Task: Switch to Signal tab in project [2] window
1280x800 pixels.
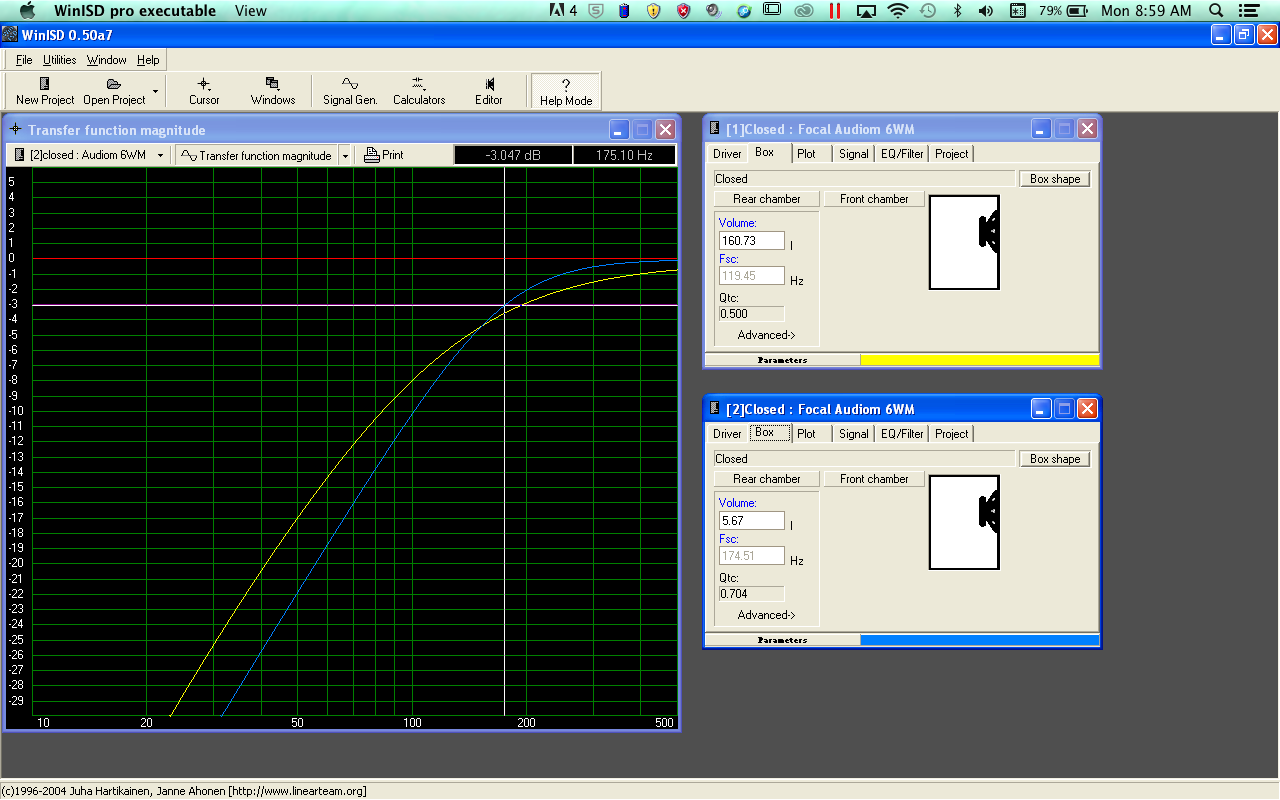Action: point(853,433)
